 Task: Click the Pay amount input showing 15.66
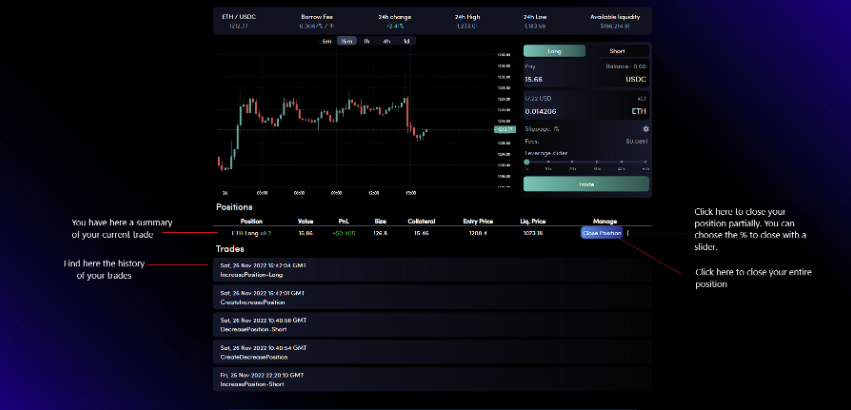tap(564, 79)
